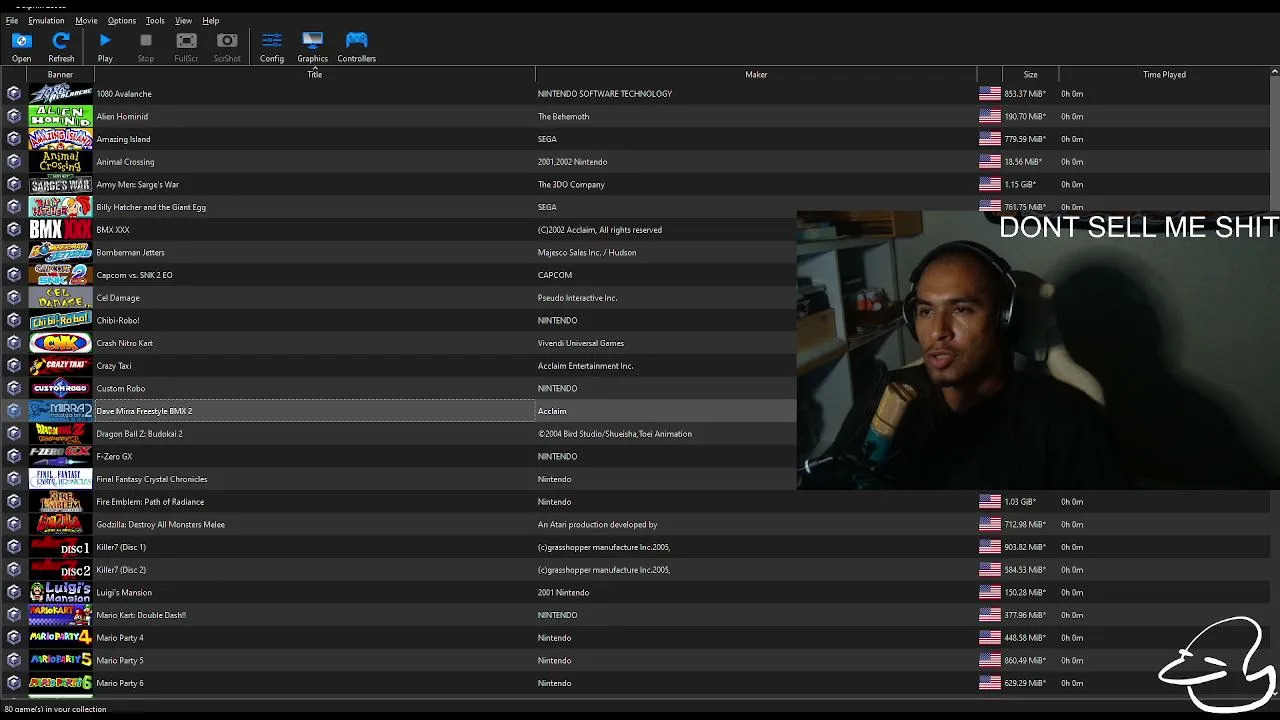
Task: Refresh the game list
Action: [x=61, y=46]
